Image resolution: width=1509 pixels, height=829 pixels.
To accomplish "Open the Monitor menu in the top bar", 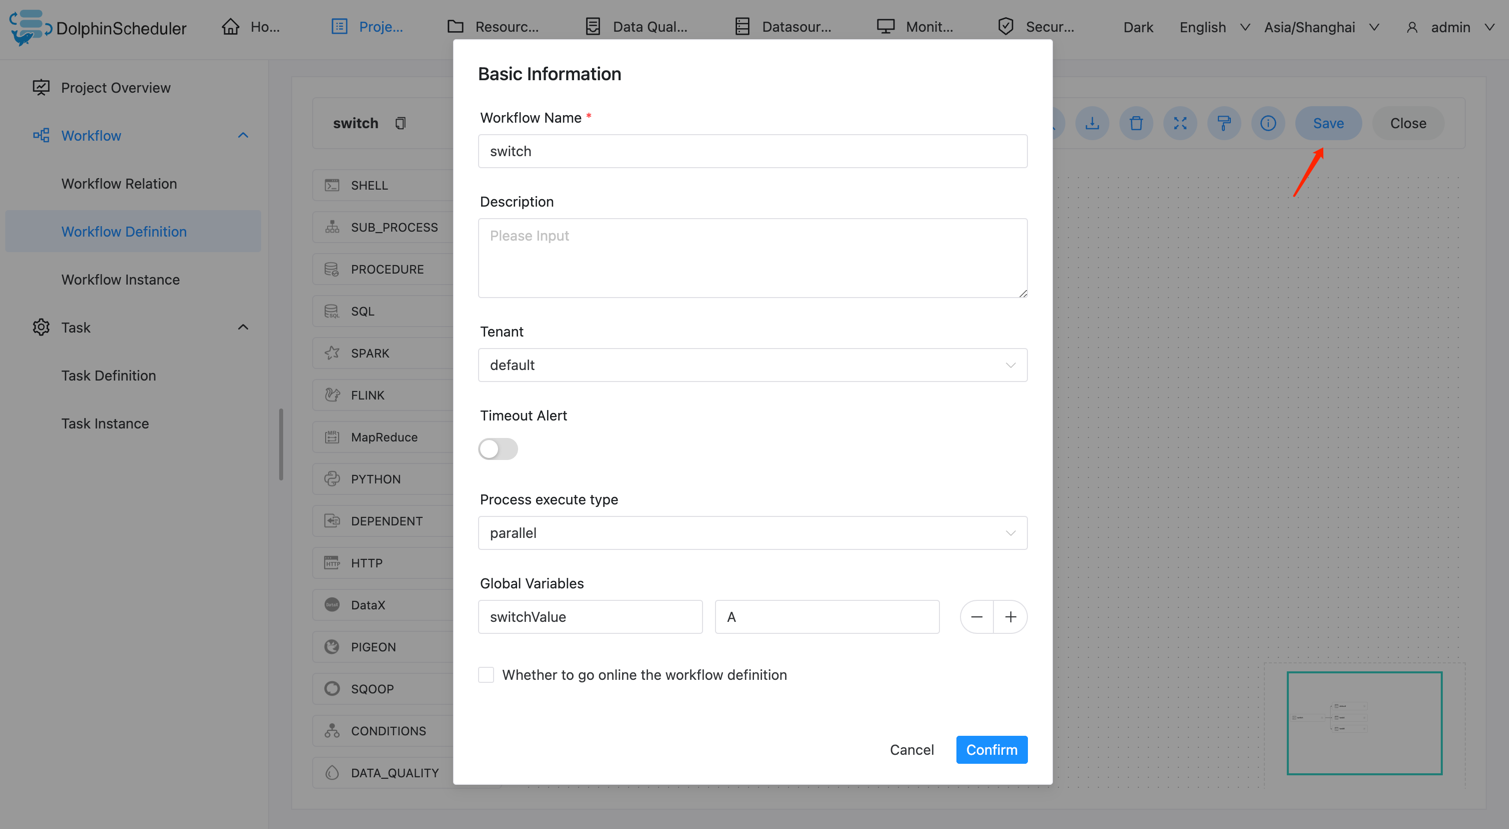I will click(916, 27).
